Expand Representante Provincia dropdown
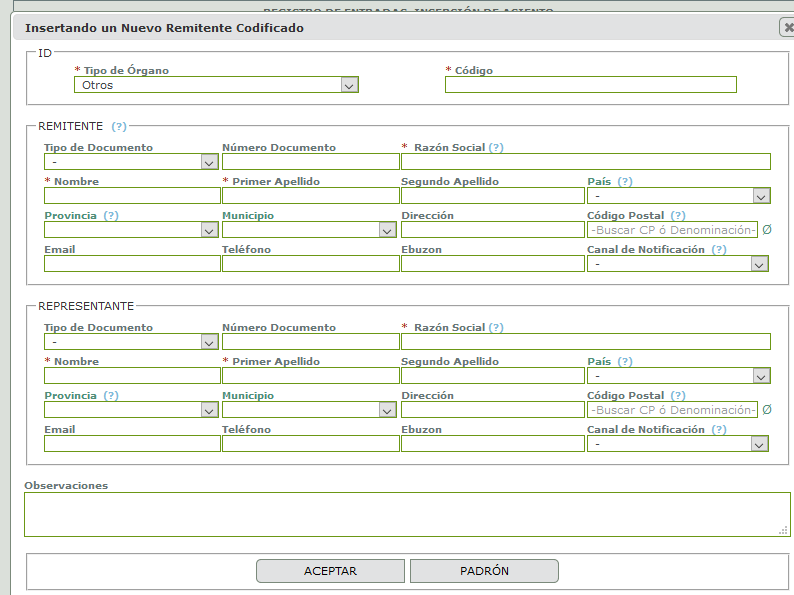 pos(131,410)
